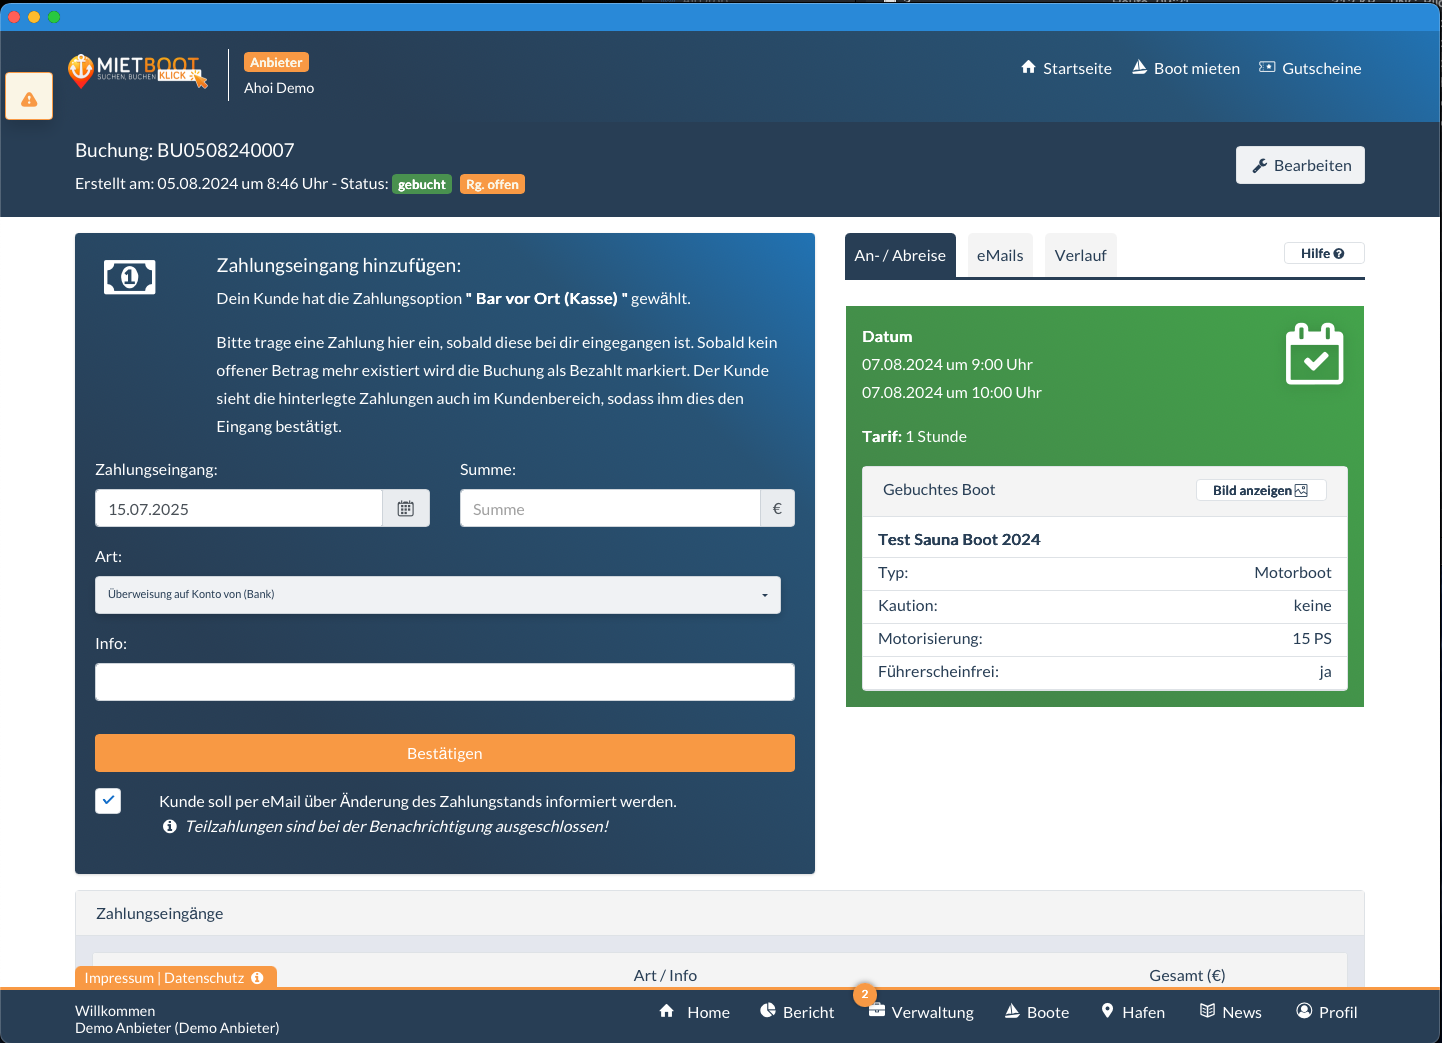Image resolution: width=1442 pixels, height=1043 pixels.
Task: Open Boote in bottom navigation
Action: click(1037, 1012)
